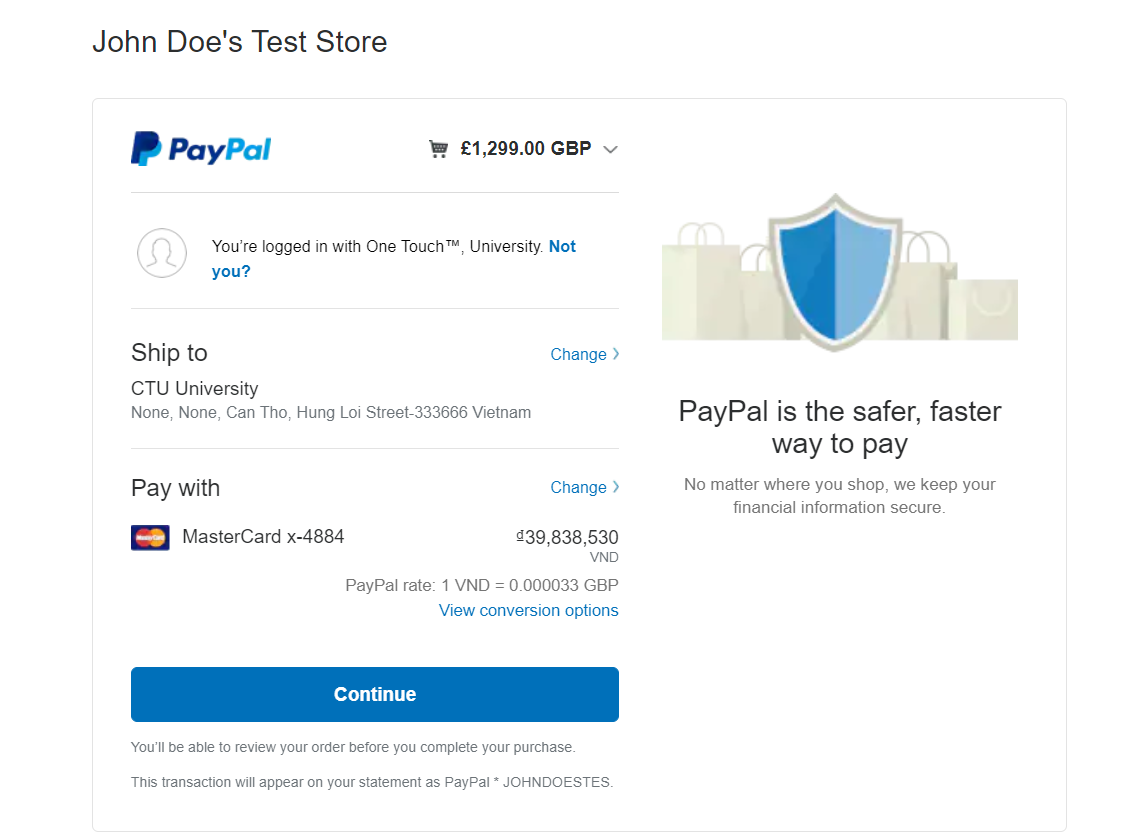Click the profile avatar icon
The width and height of the screenshot is (1128, 834).
pos(162,253)
